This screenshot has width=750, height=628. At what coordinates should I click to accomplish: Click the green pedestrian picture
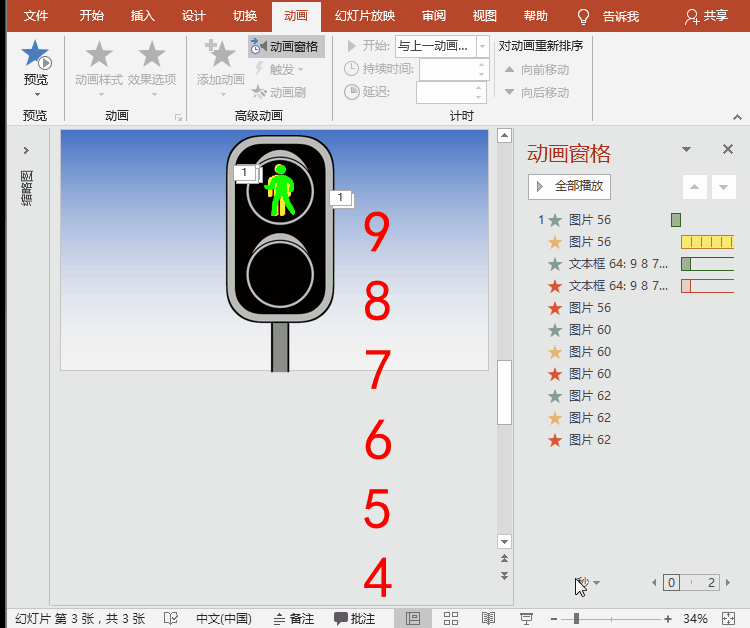tap(280, 190)
